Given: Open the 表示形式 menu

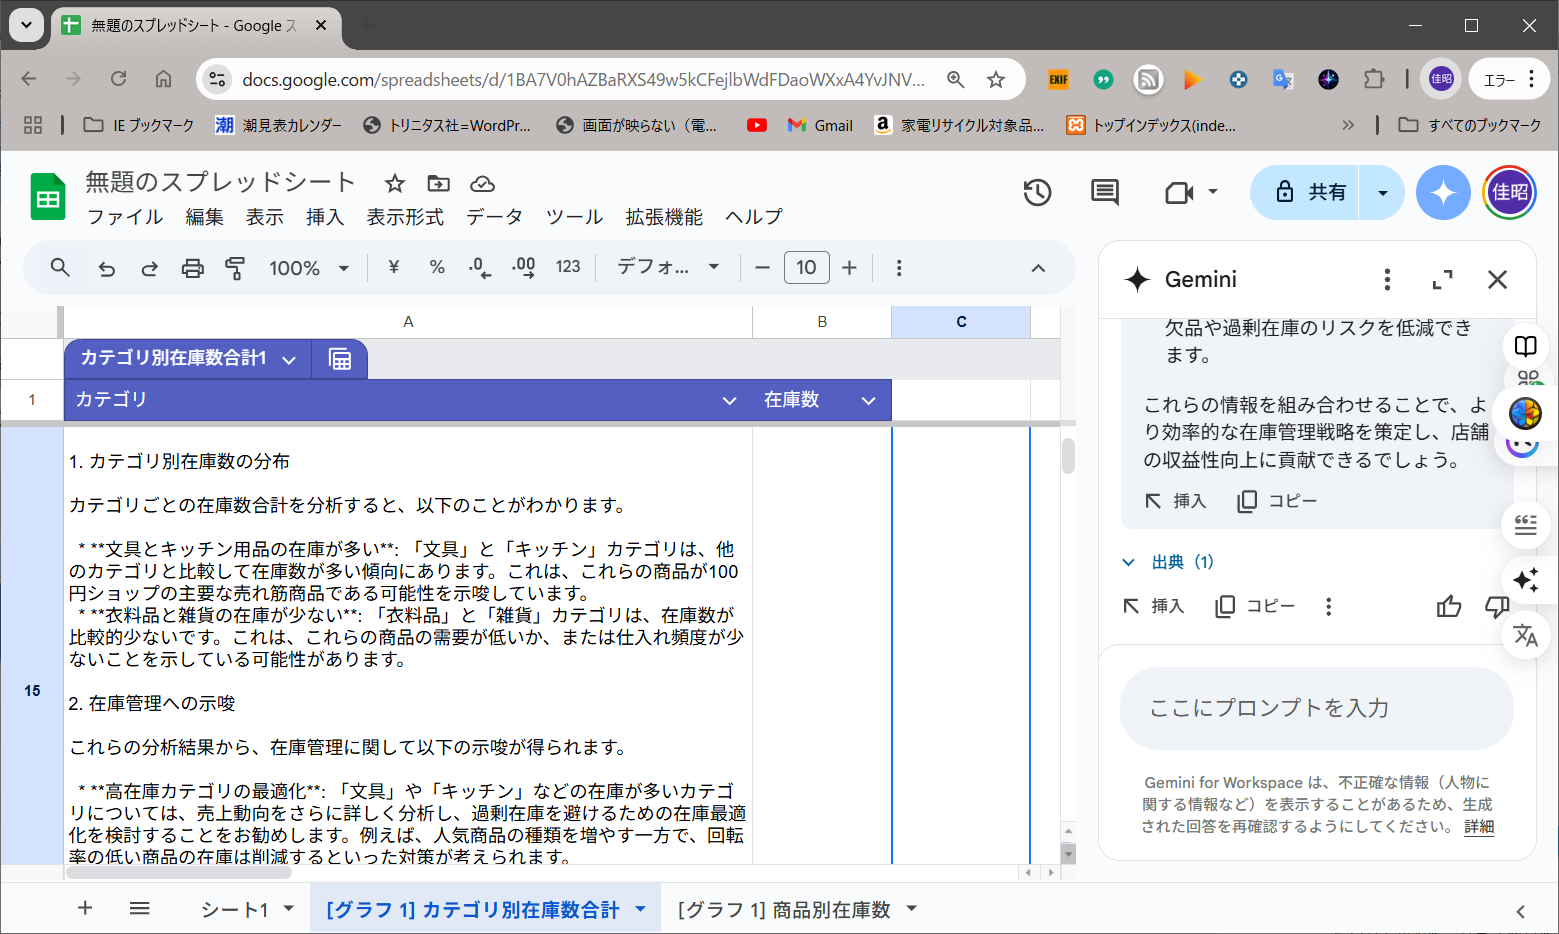Looking at the screenshot, I should (405, 217).
